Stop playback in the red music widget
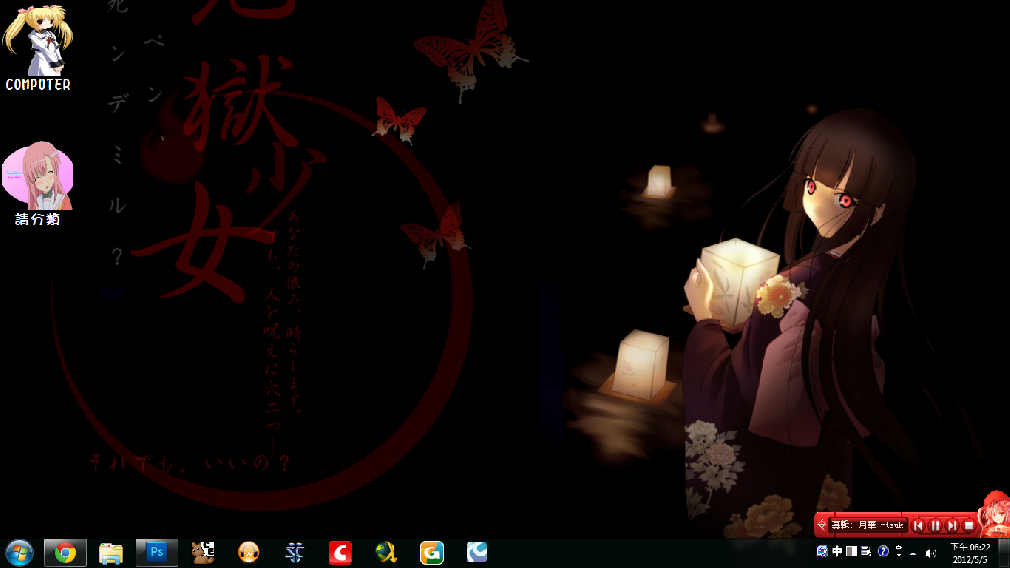1010x568 pixels. [x=969, y=525]
